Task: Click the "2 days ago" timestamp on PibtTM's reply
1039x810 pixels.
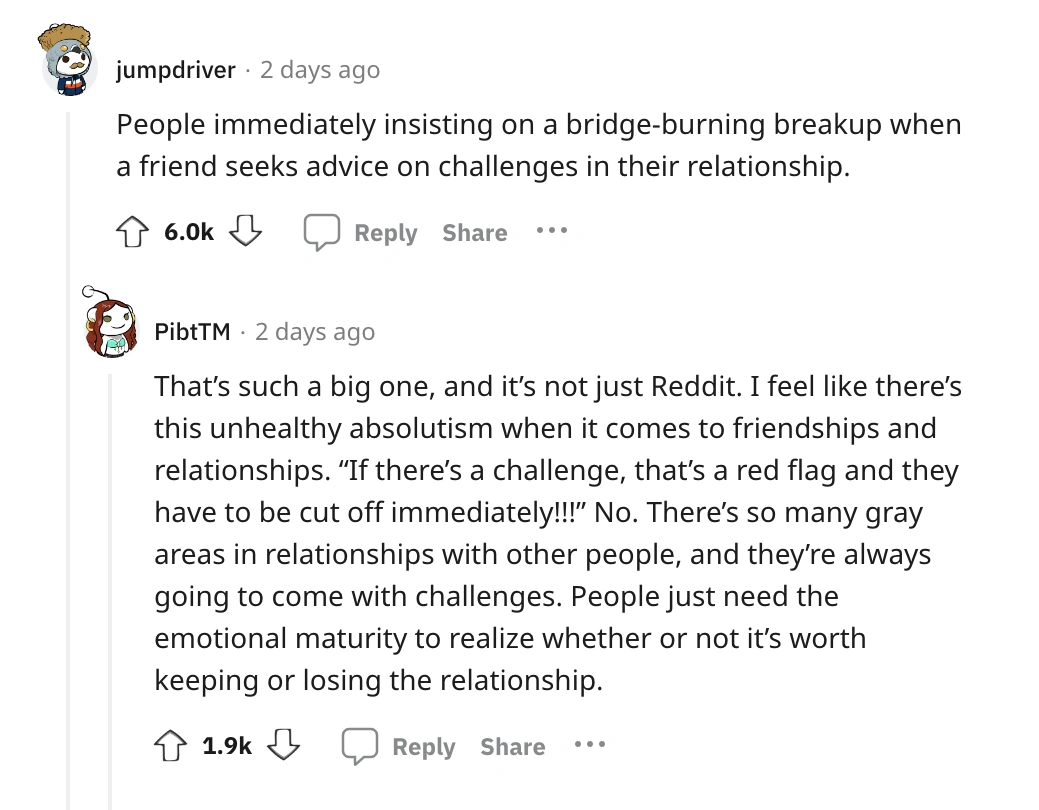Action: pyautogui.click(x=315, y=332)
